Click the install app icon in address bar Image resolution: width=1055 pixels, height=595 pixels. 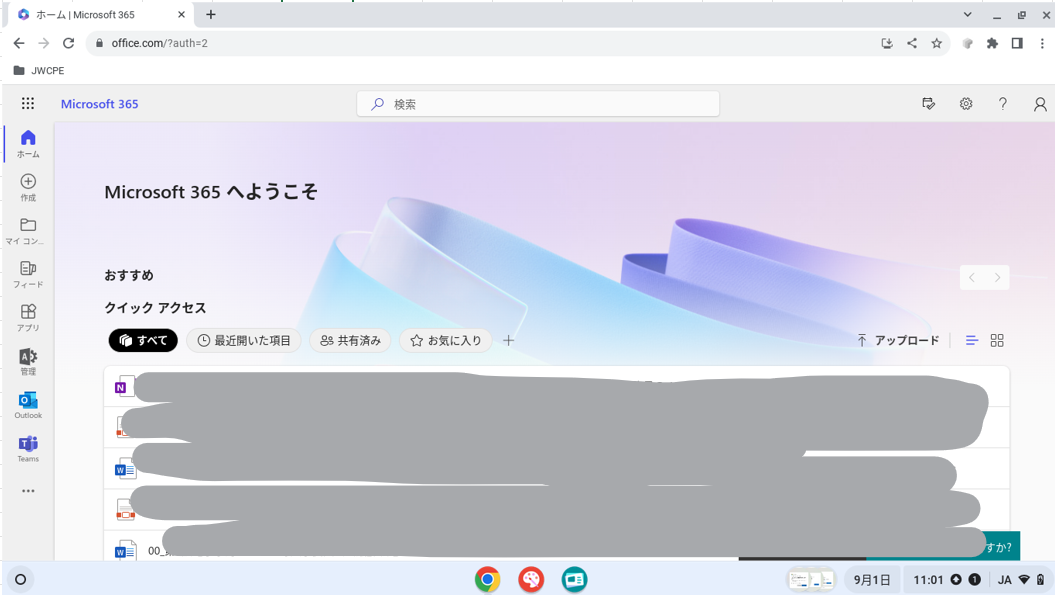(887, 43)
